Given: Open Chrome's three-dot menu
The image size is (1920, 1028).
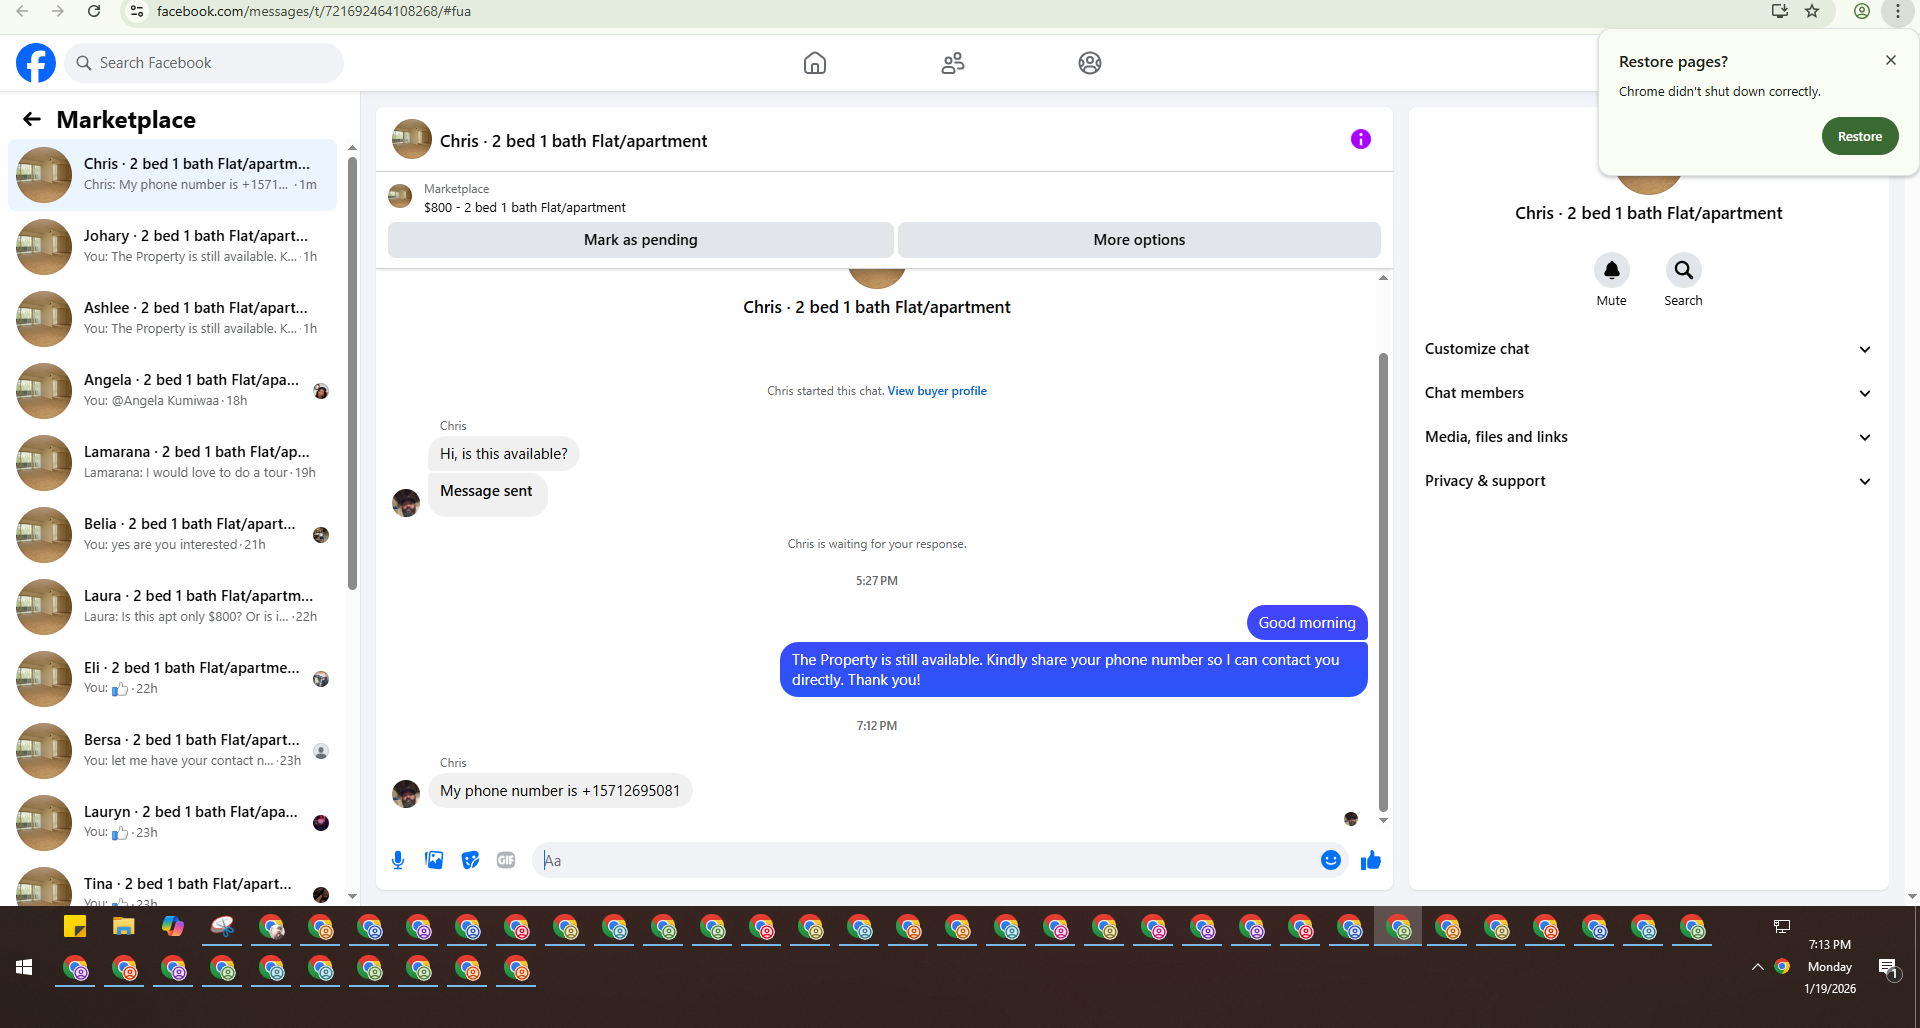Looking at the screenshot, I should [1897, 11].
